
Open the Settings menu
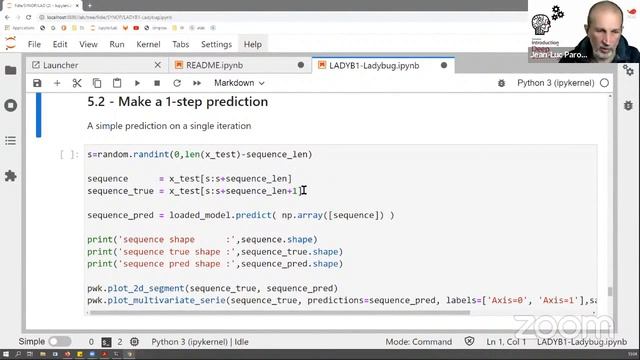tap(216, 44)
